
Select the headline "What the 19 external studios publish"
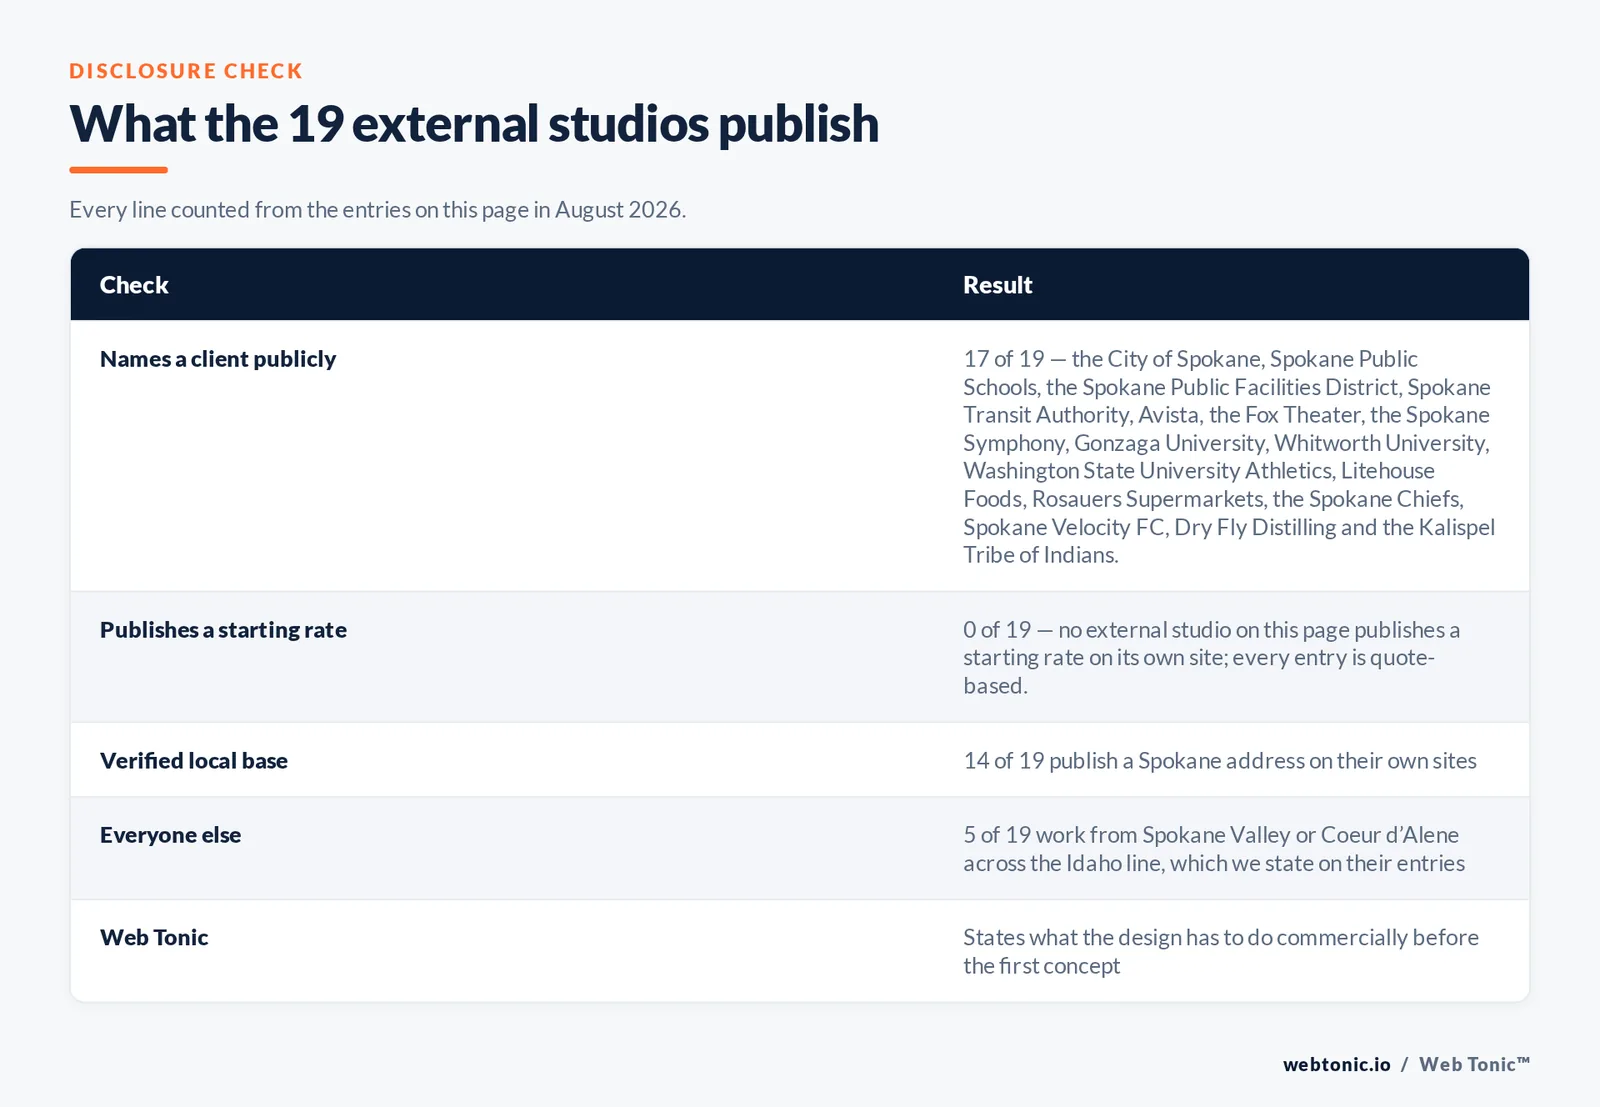474,124
